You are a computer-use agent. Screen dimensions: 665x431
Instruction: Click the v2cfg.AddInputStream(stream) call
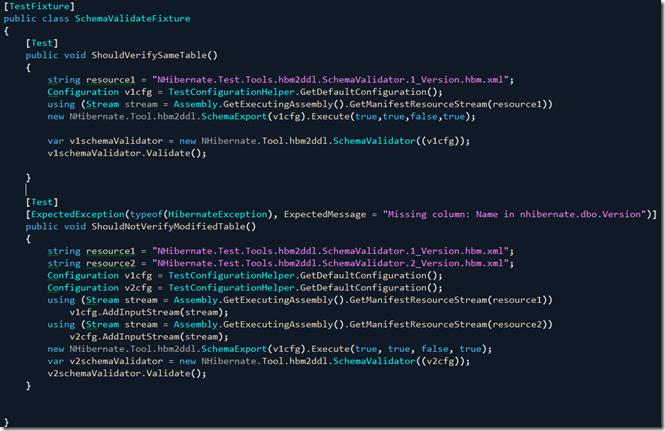[149, 337]
